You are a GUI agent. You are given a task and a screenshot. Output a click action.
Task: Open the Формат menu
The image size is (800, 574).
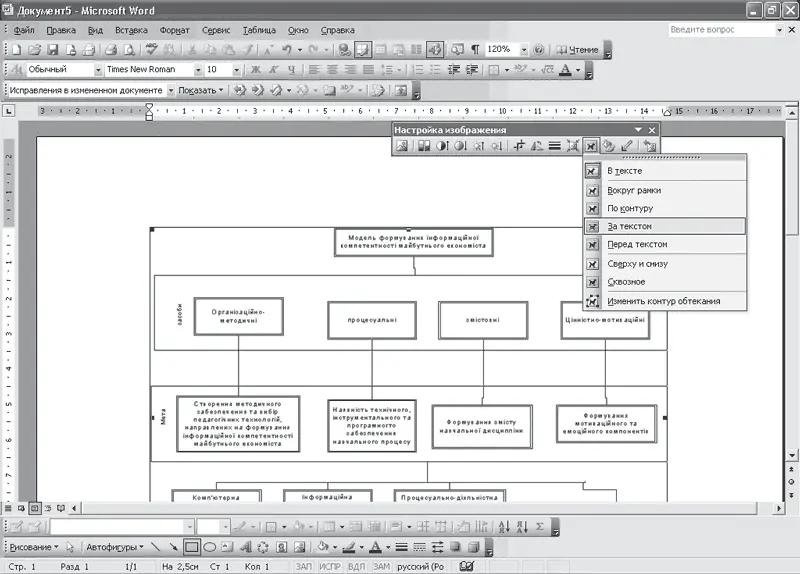(x=174, y=30)
